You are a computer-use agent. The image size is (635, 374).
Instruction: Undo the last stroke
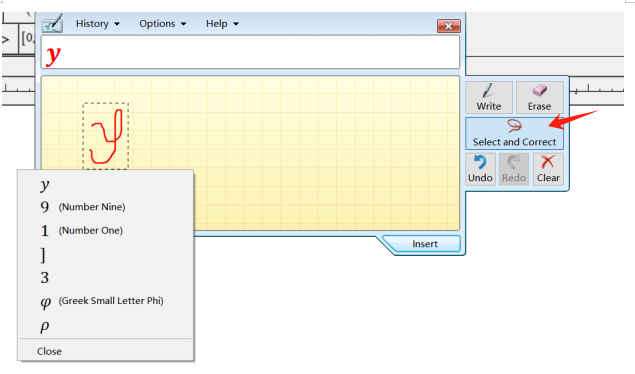coord(480,169)
